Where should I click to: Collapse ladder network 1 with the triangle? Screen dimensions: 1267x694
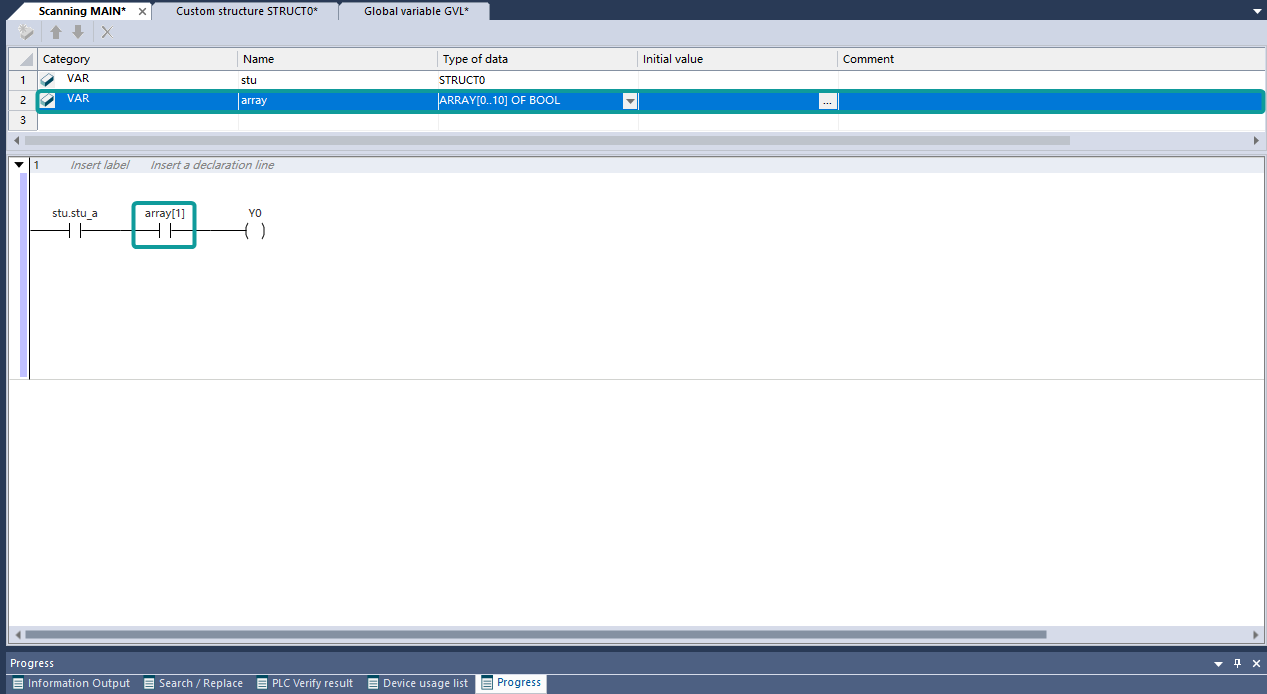19,165
